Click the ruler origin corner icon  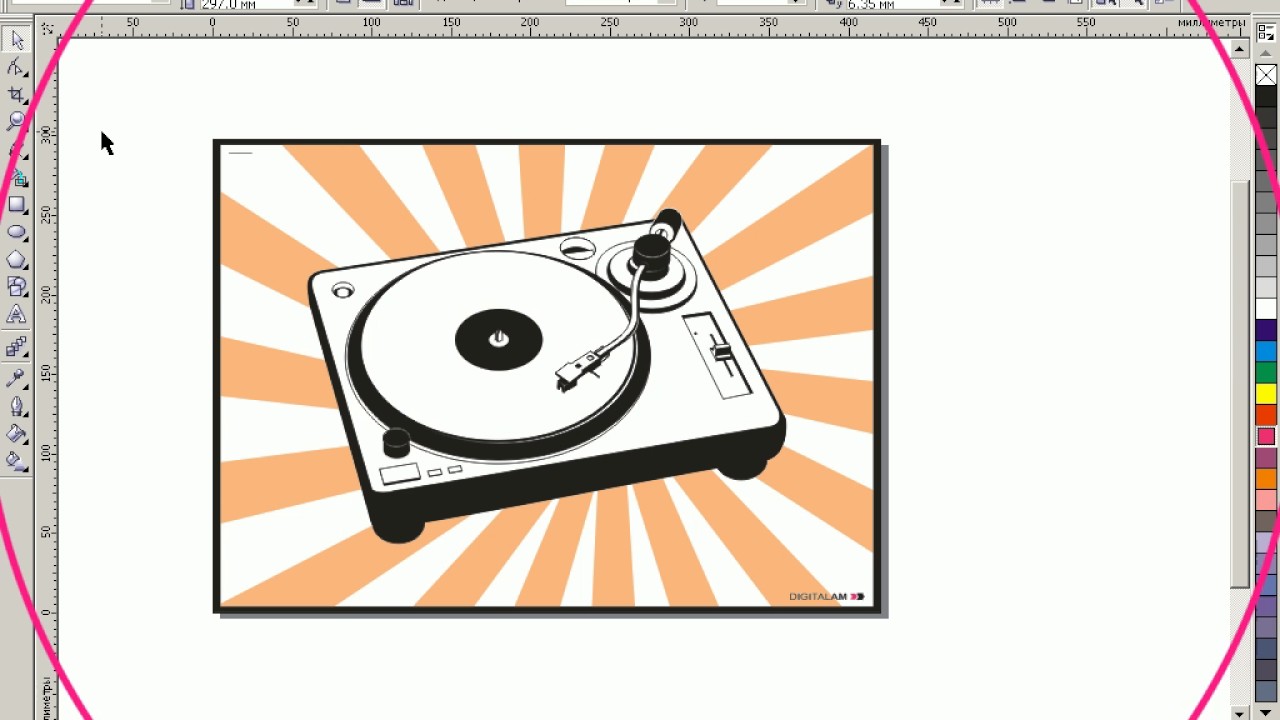[47, 30]
